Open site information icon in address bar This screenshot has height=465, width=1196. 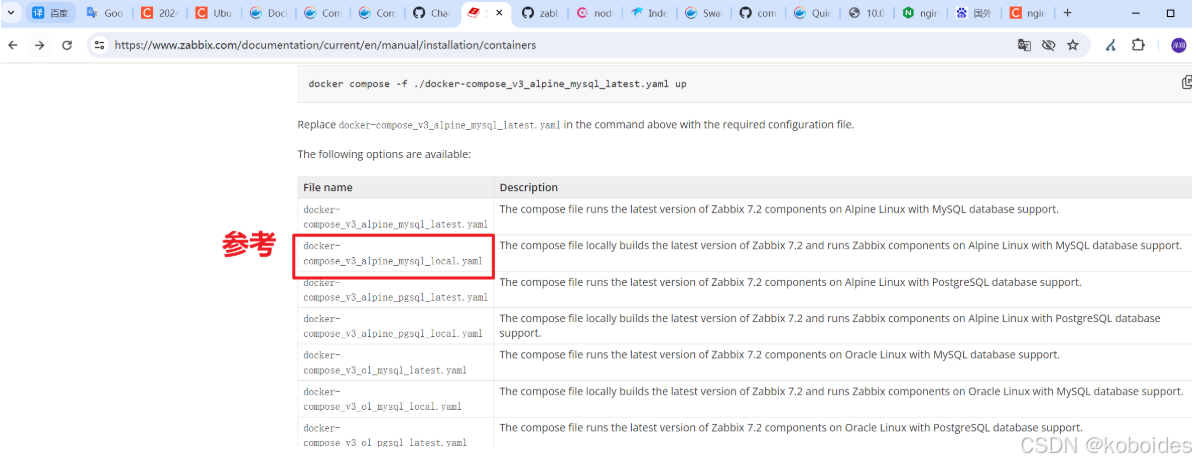(99, 45)
